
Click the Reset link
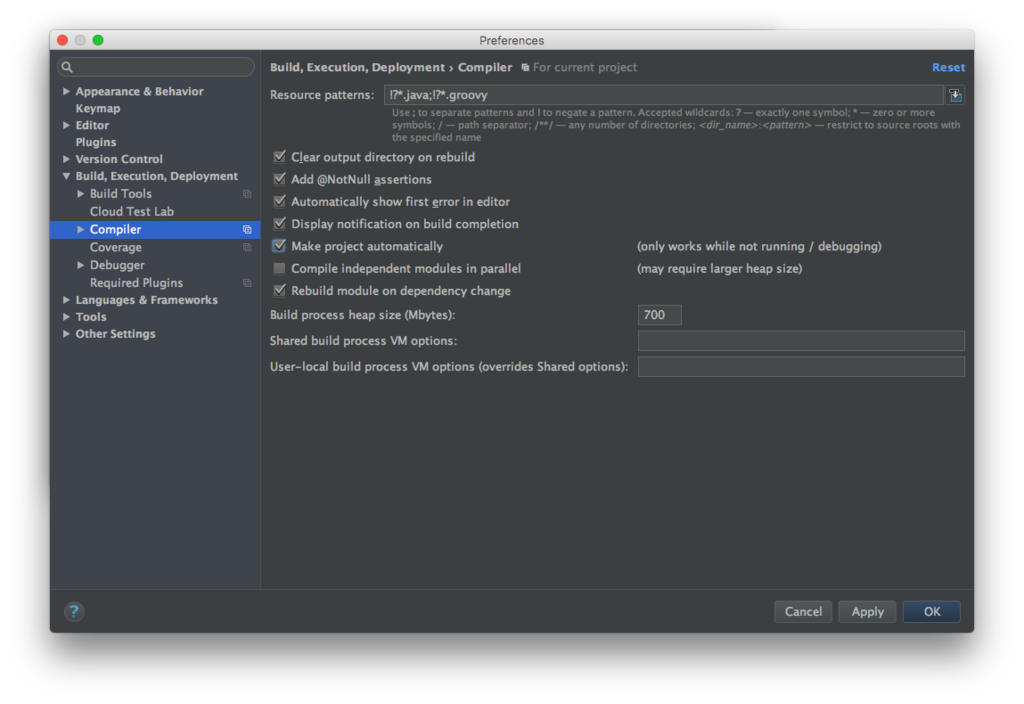tap(948, 67)
